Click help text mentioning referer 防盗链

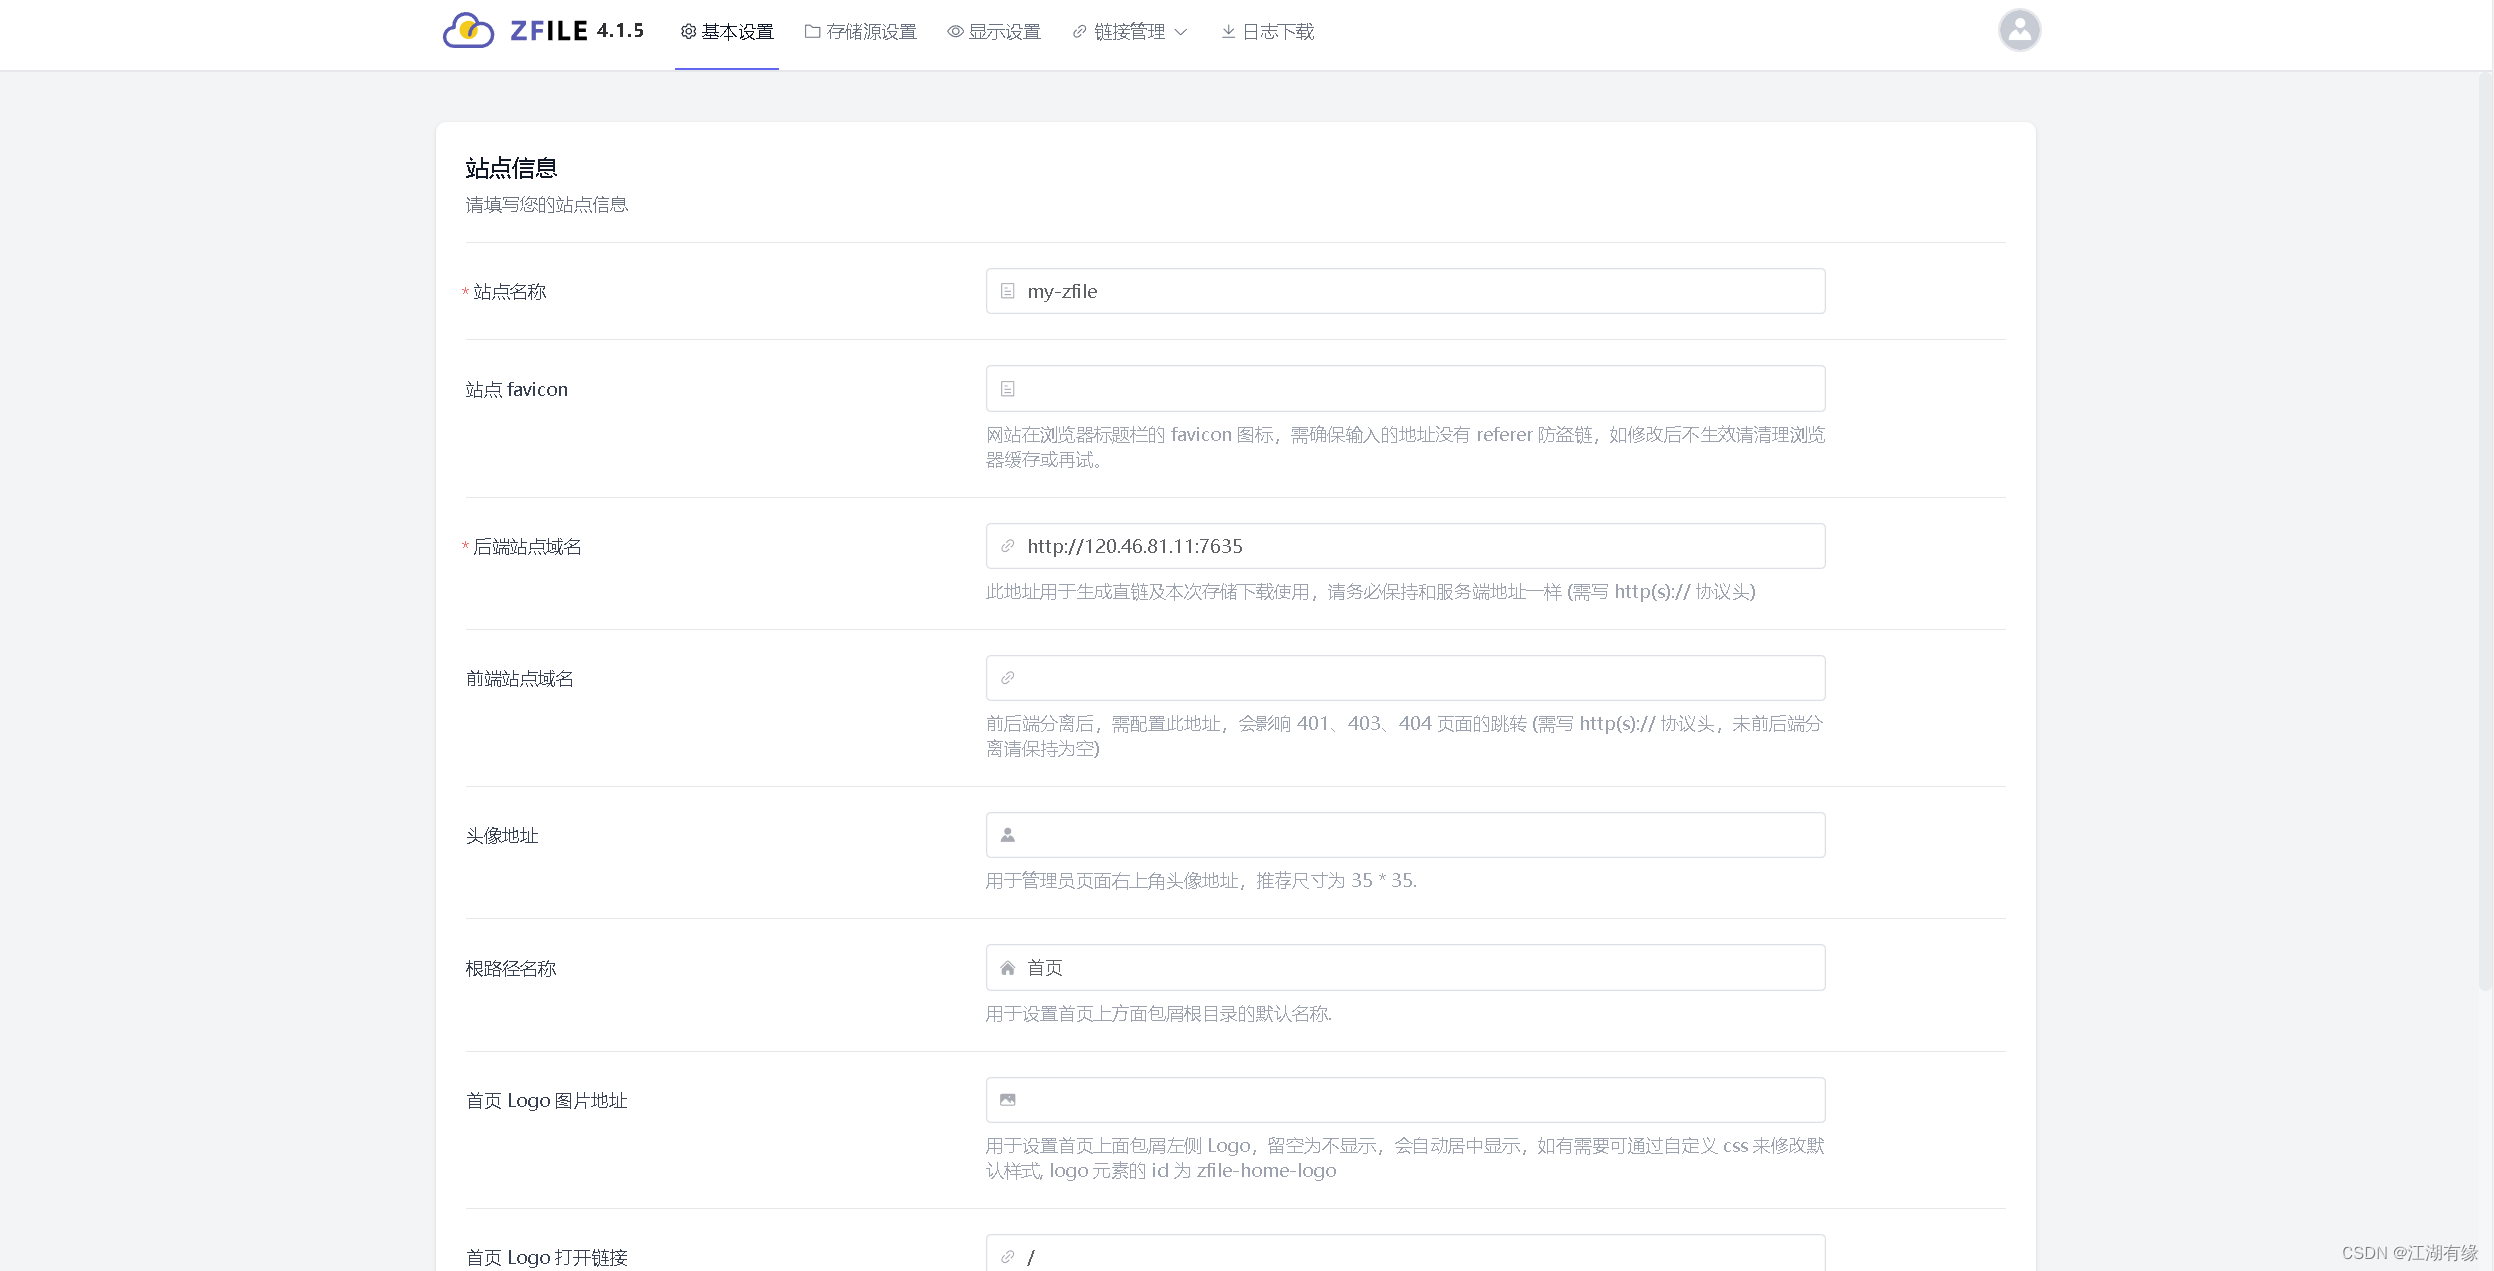click(1405, 447)
